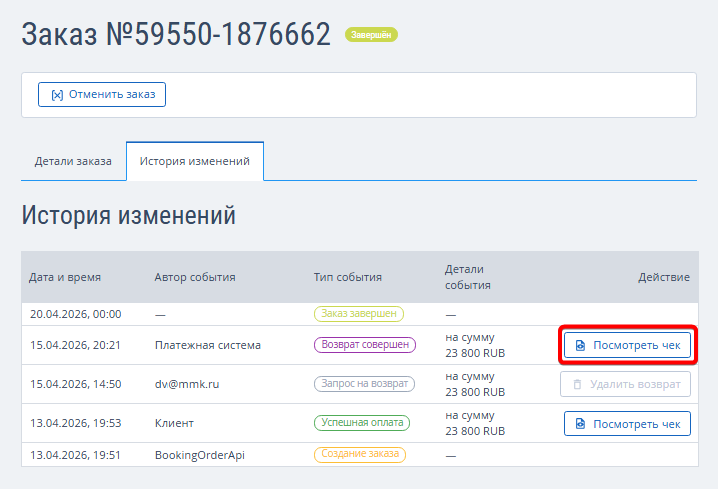Viewport: 718px width, 489px height.
Task: Click the Заказ завершен event tag
Action: pyautogui.click(x=359, y=314)
